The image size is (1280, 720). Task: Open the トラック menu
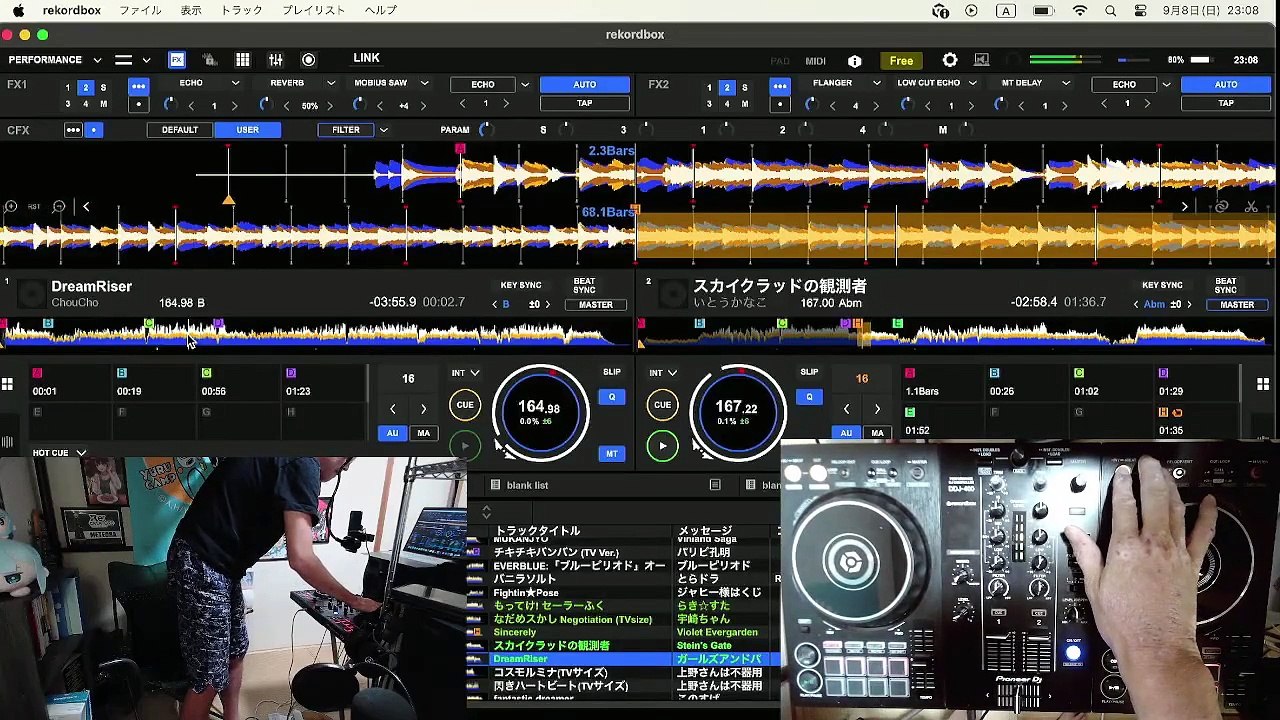click(241, 11)
